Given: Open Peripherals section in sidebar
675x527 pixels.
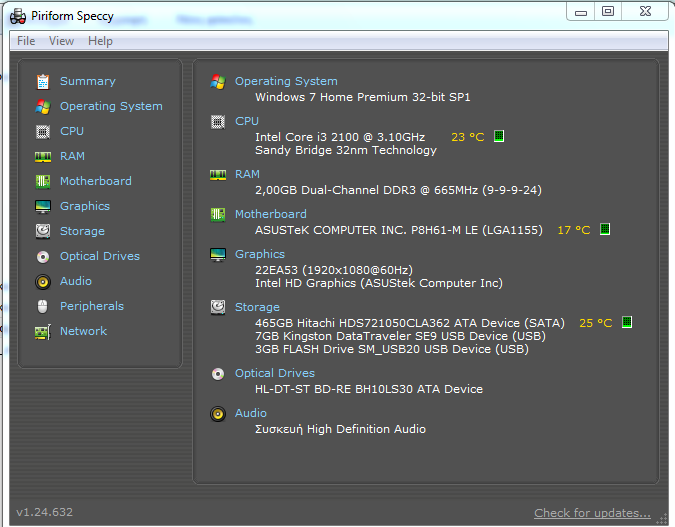Looking at the screenshot, I should click(x=92, y=306).
